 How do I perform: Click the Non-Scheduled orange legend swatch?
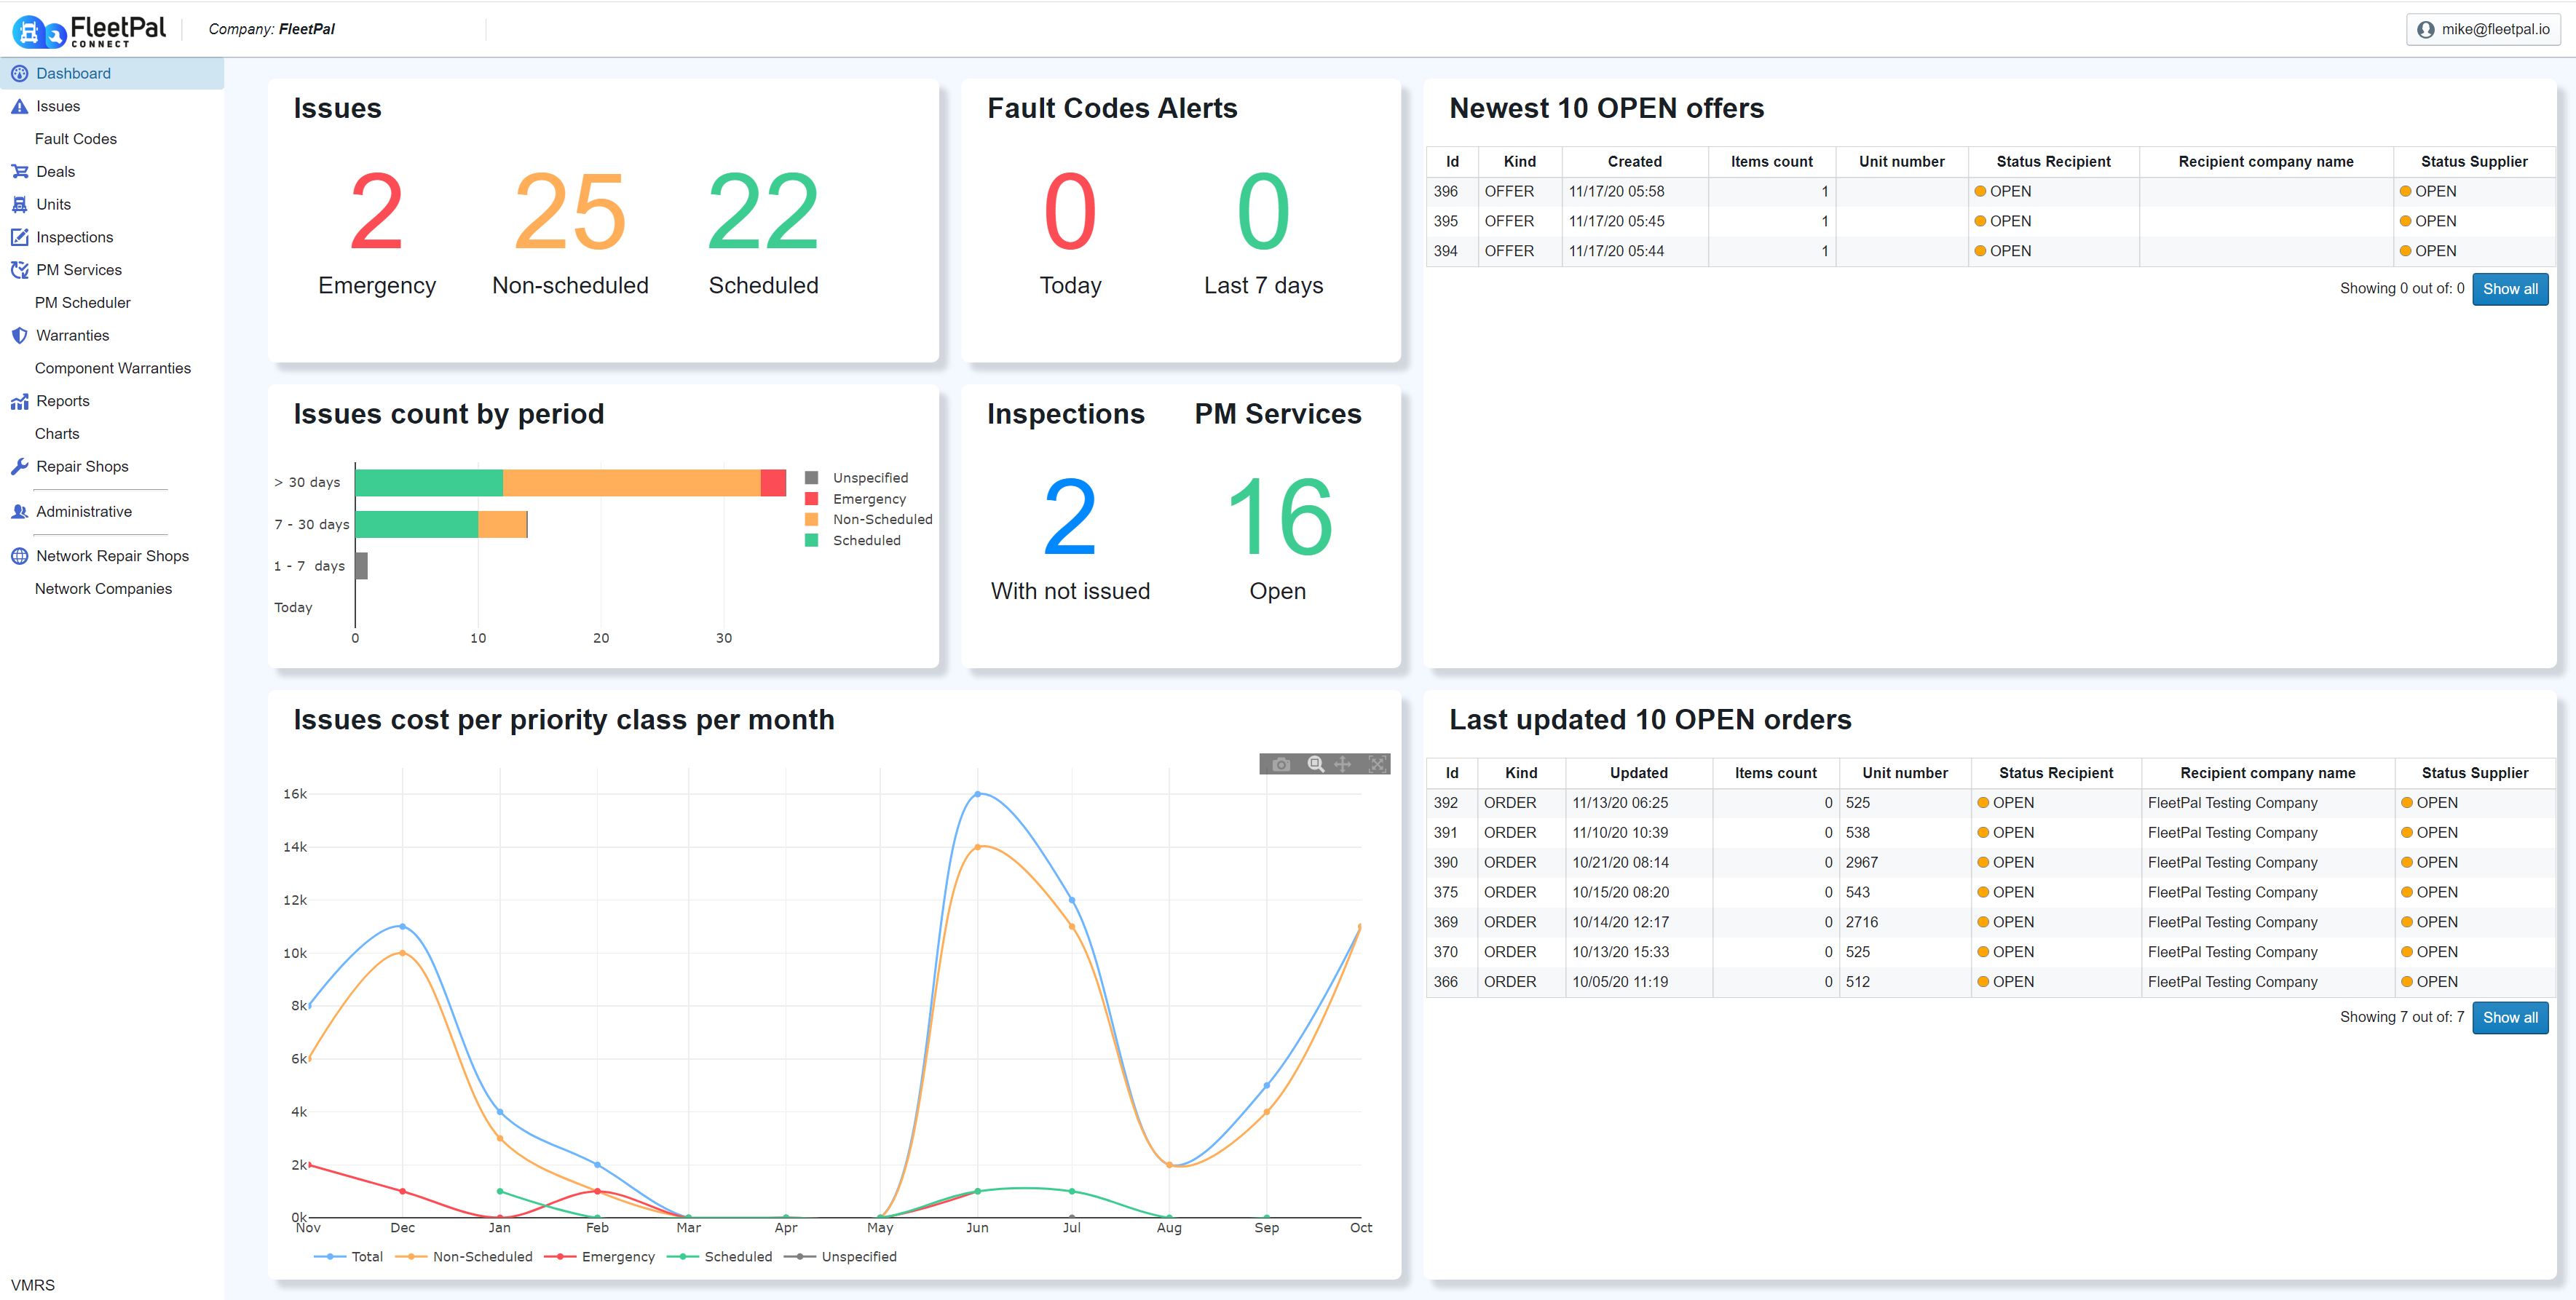point(811,519)
